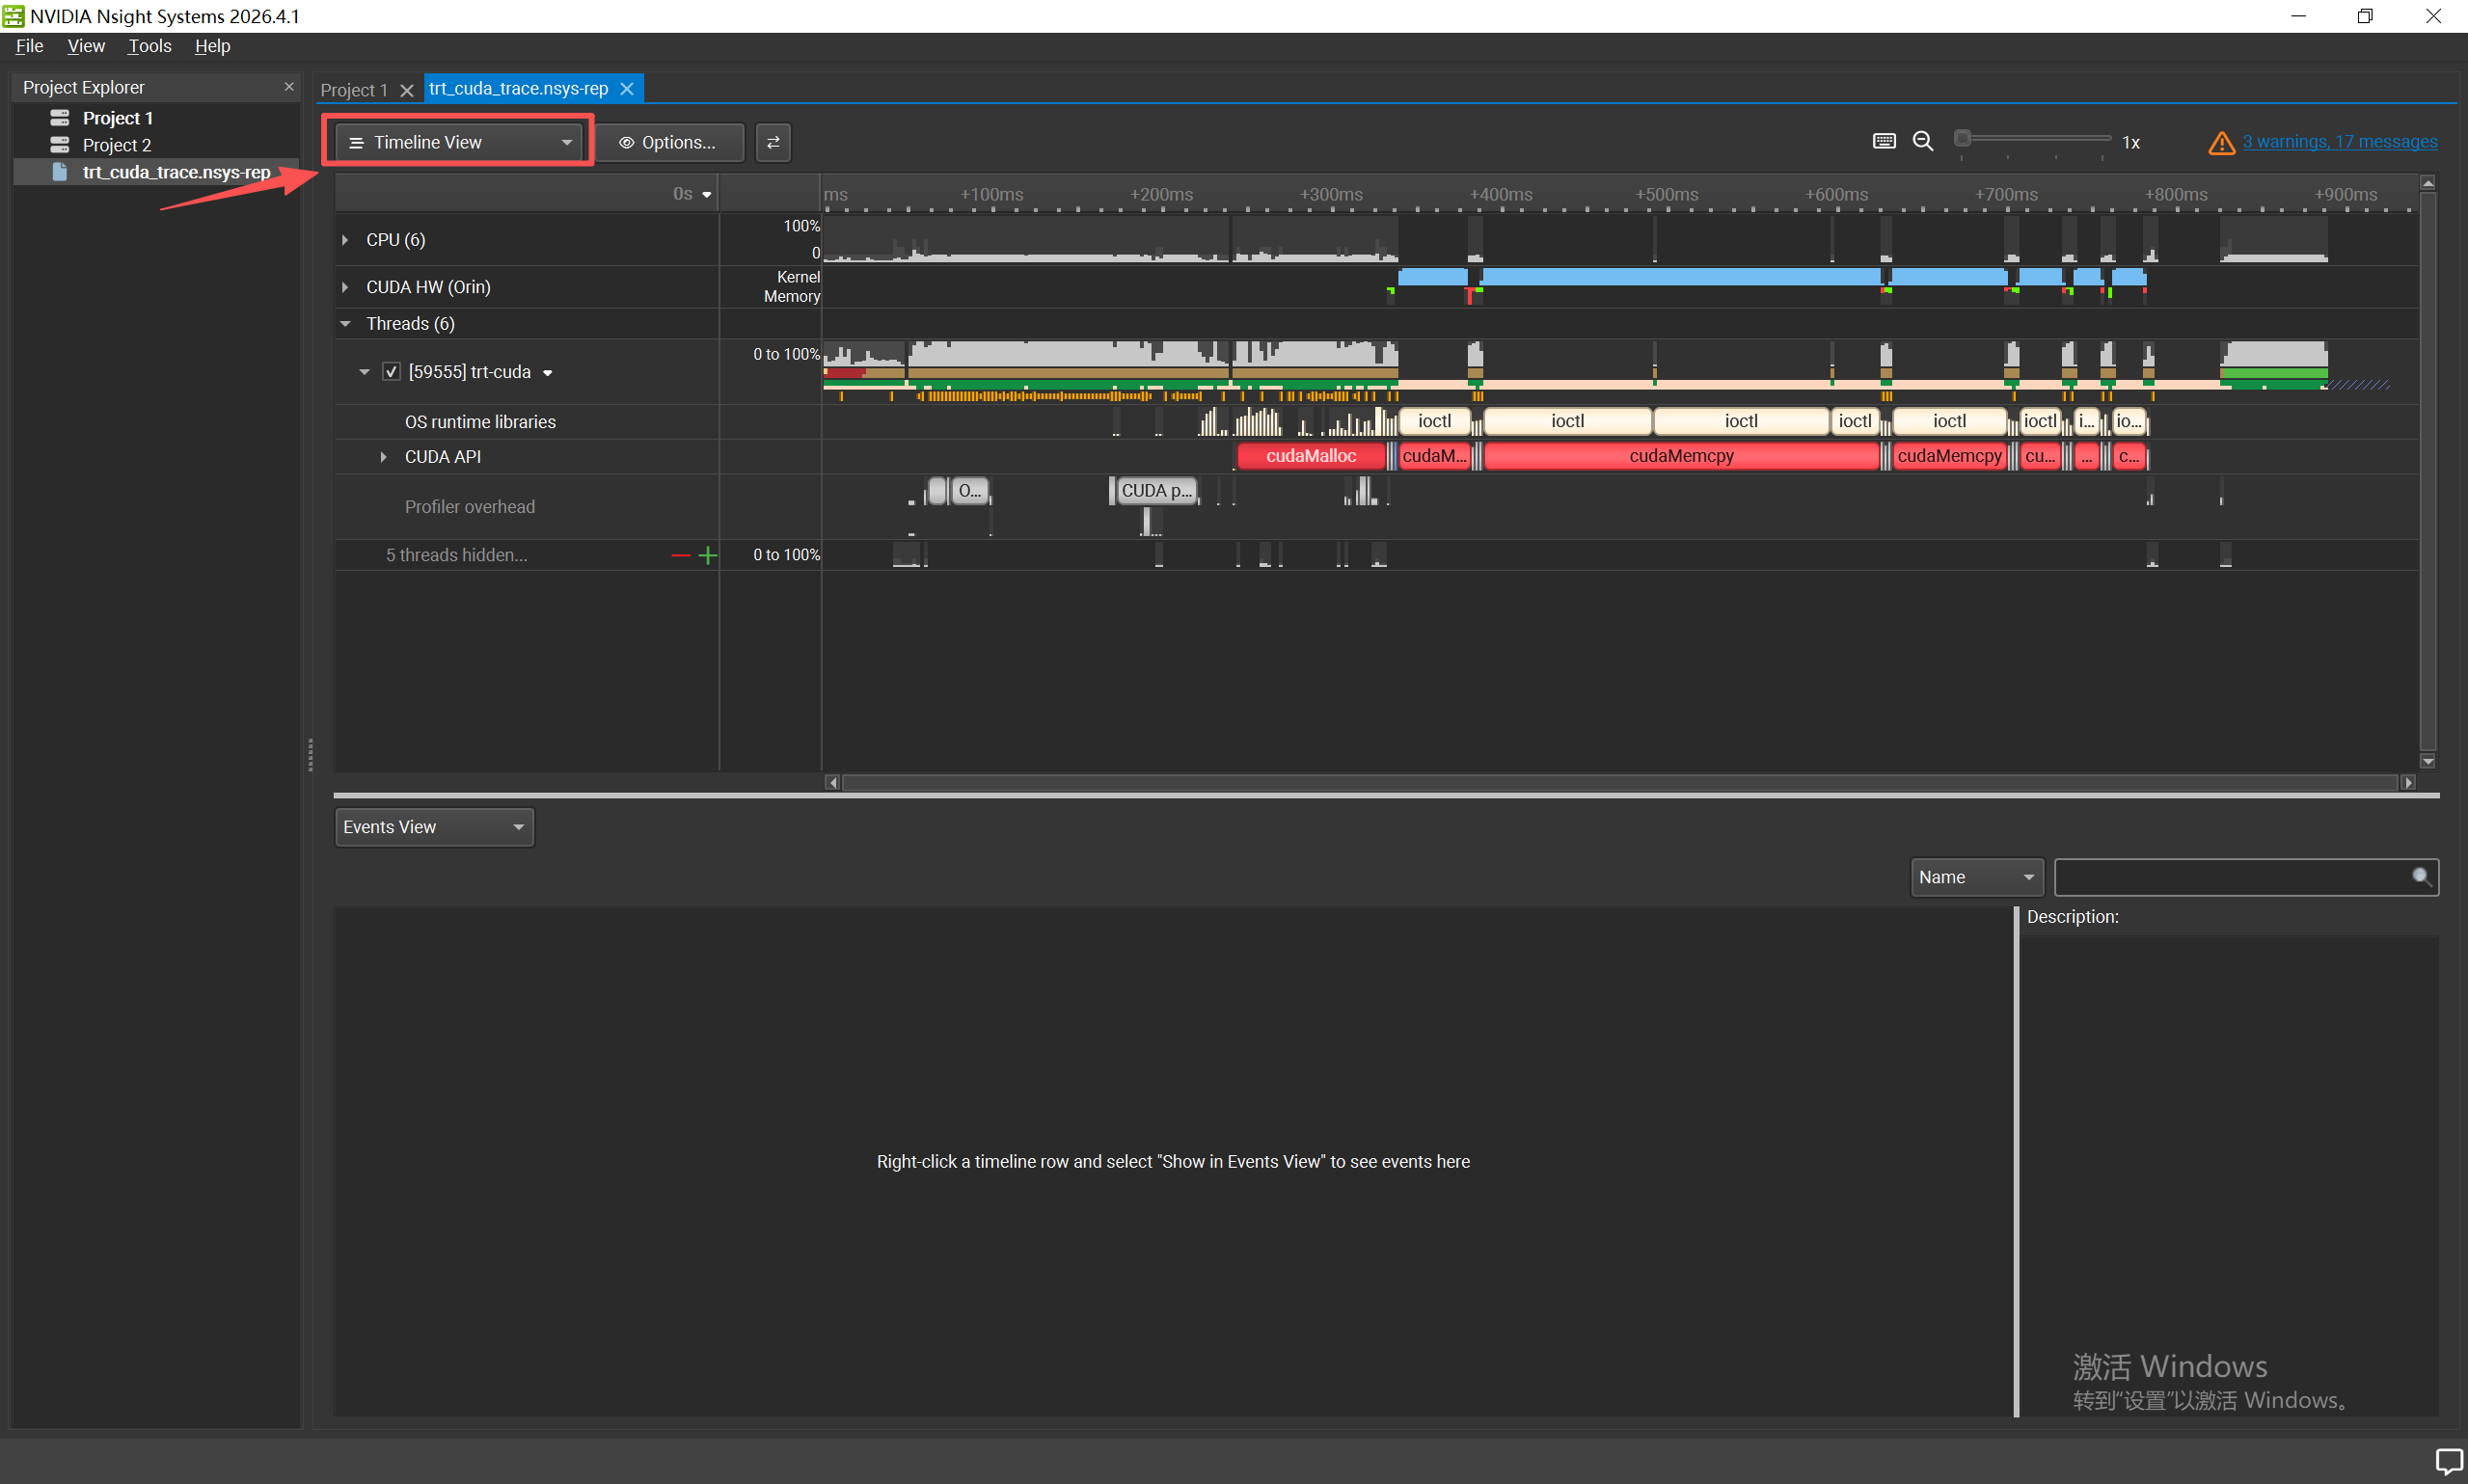
Task: Open the Help menu
Action: pyautogui.click(x=212, y=46)
